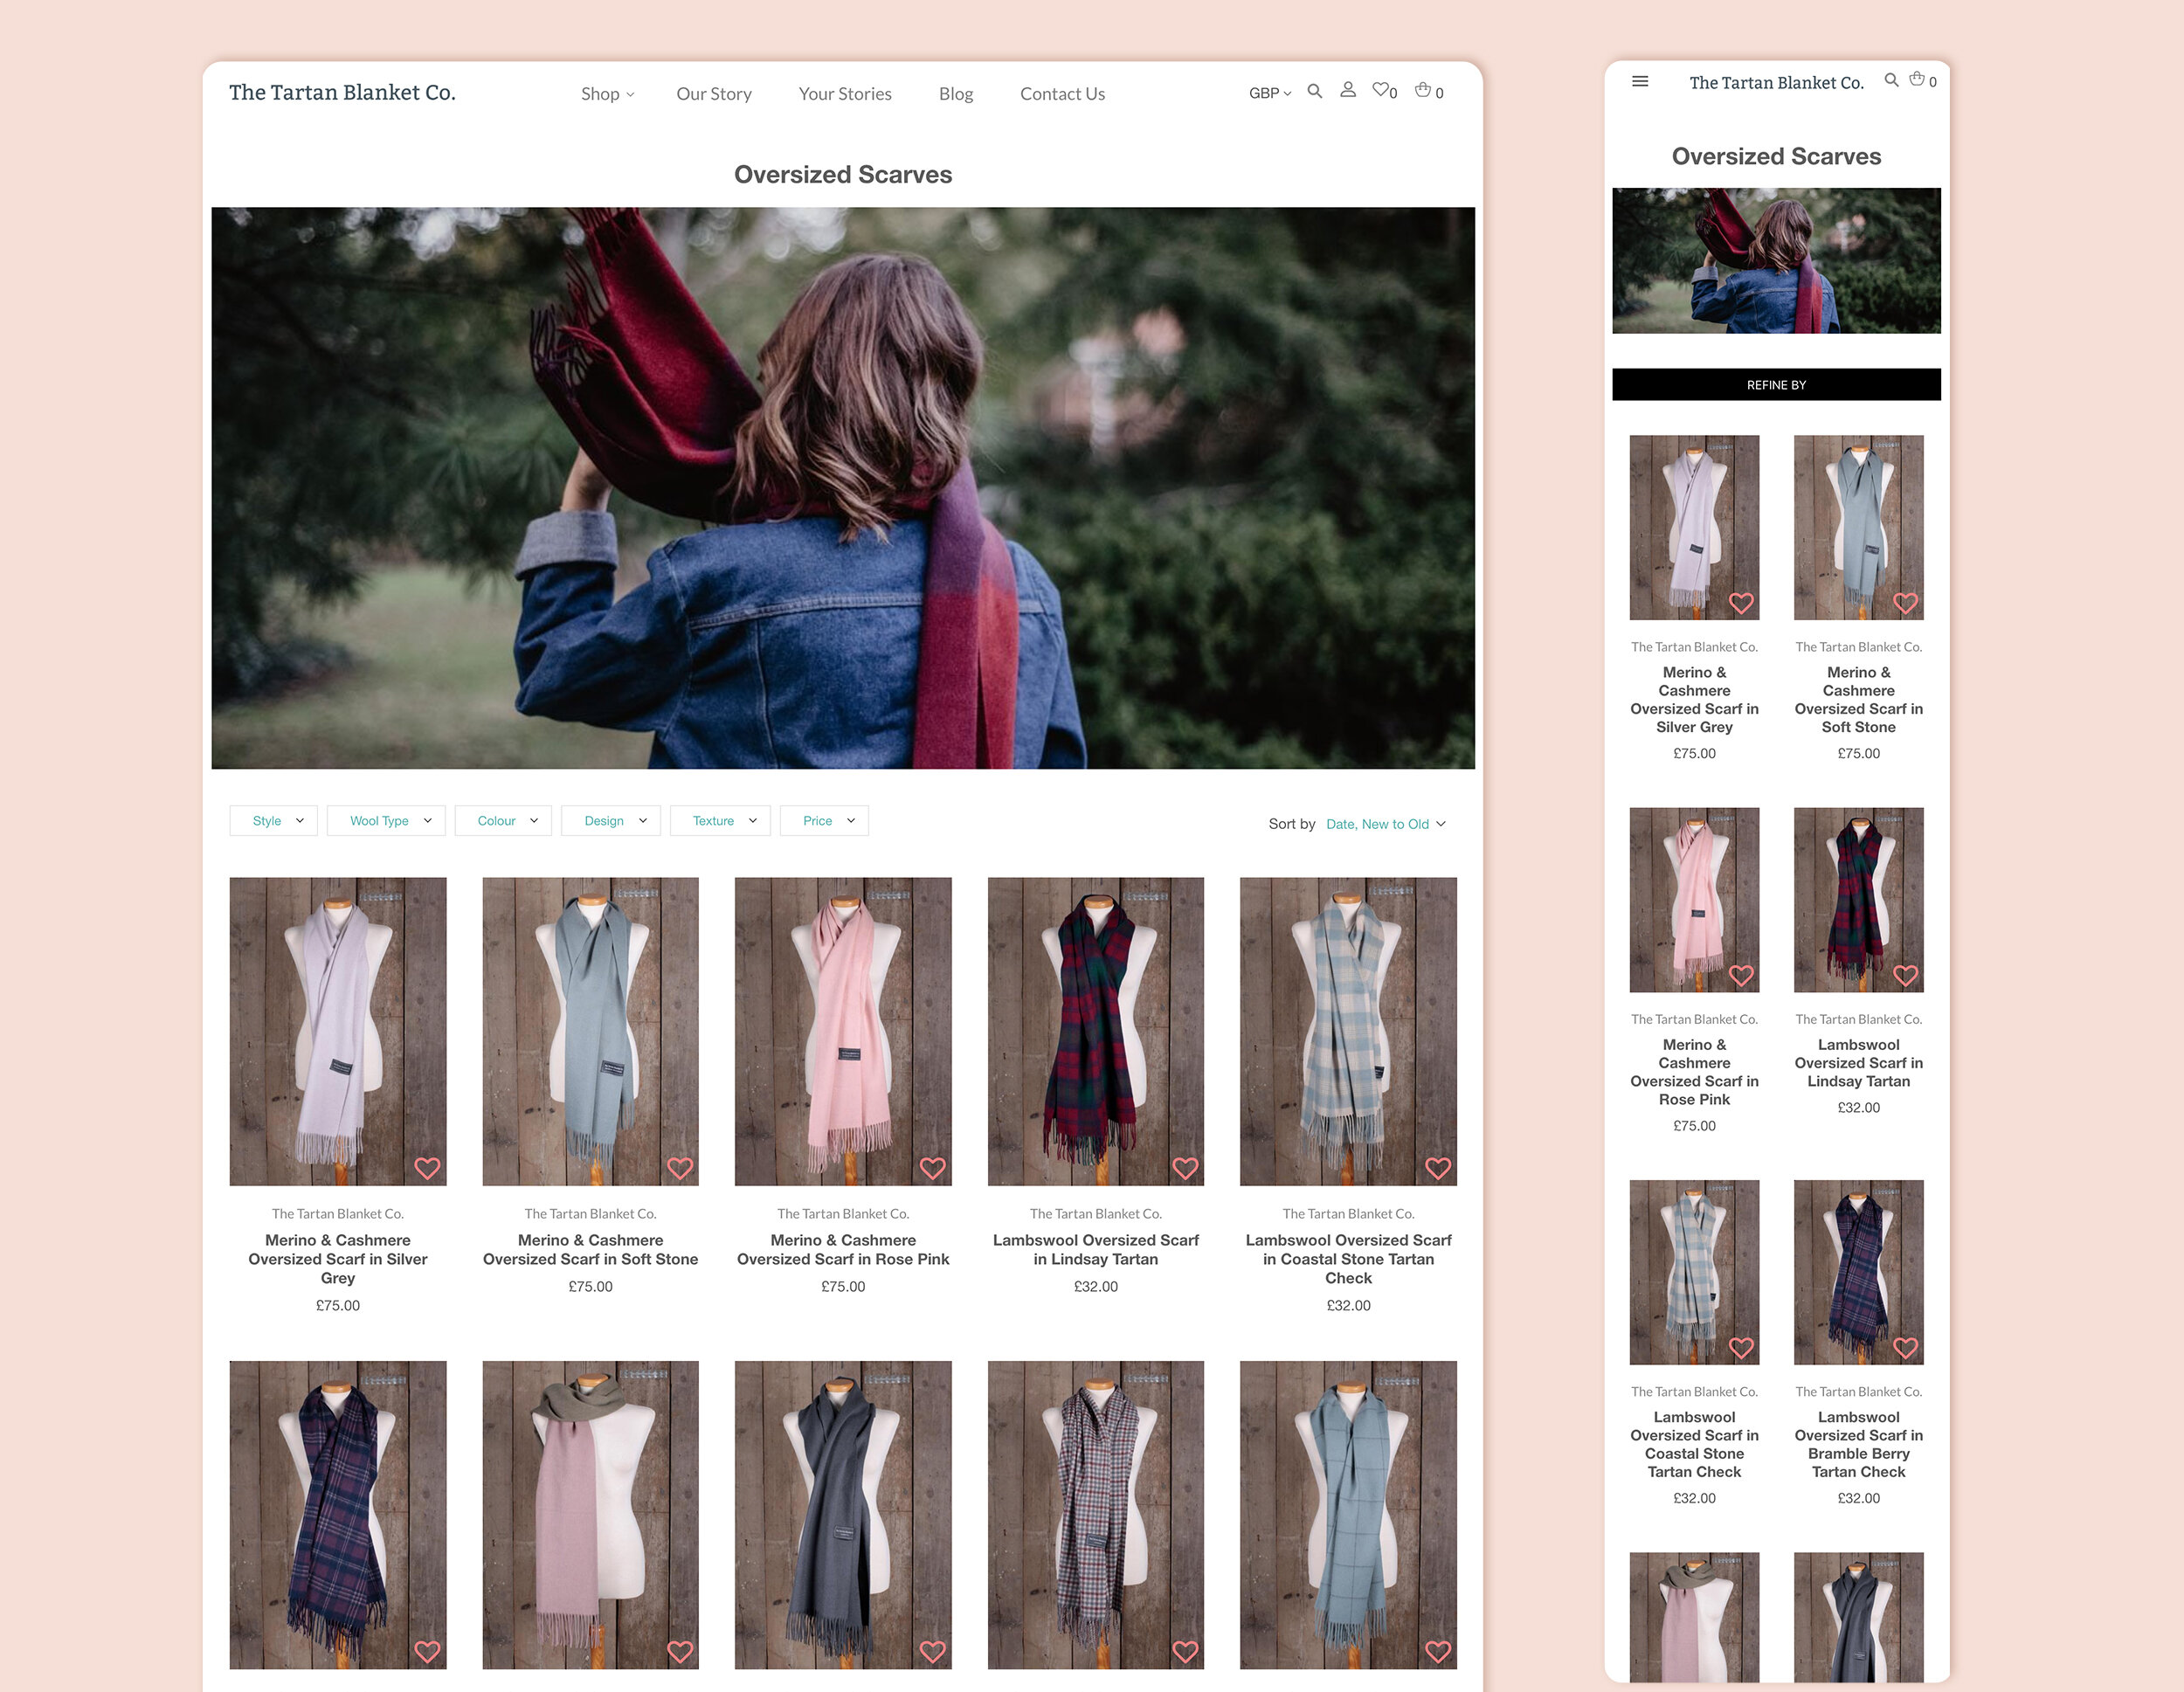This screenshot has height=1692, width=2184.
Task: Favourite Rose Pink scarf in mobile view
Action: click(1741, 976)
